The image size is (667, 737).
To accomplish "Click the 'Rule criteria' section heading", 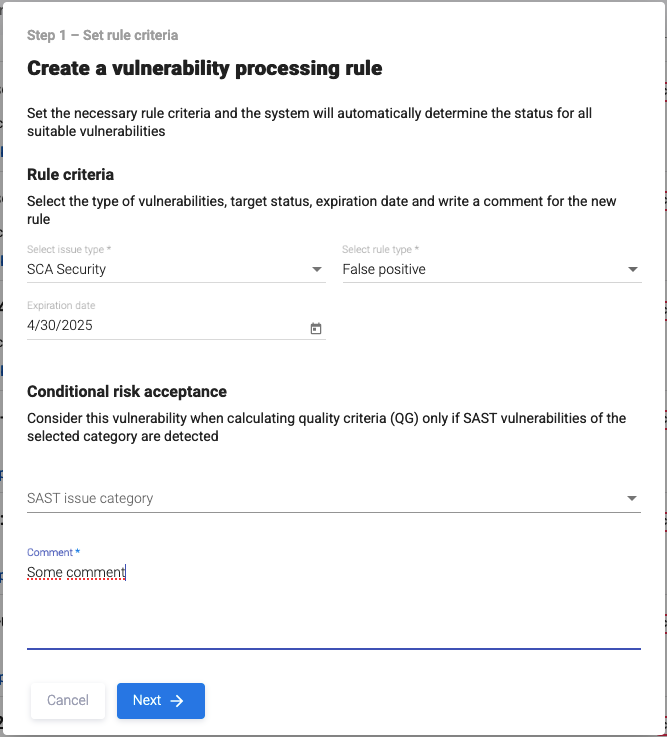I will [x=70, y=175].
